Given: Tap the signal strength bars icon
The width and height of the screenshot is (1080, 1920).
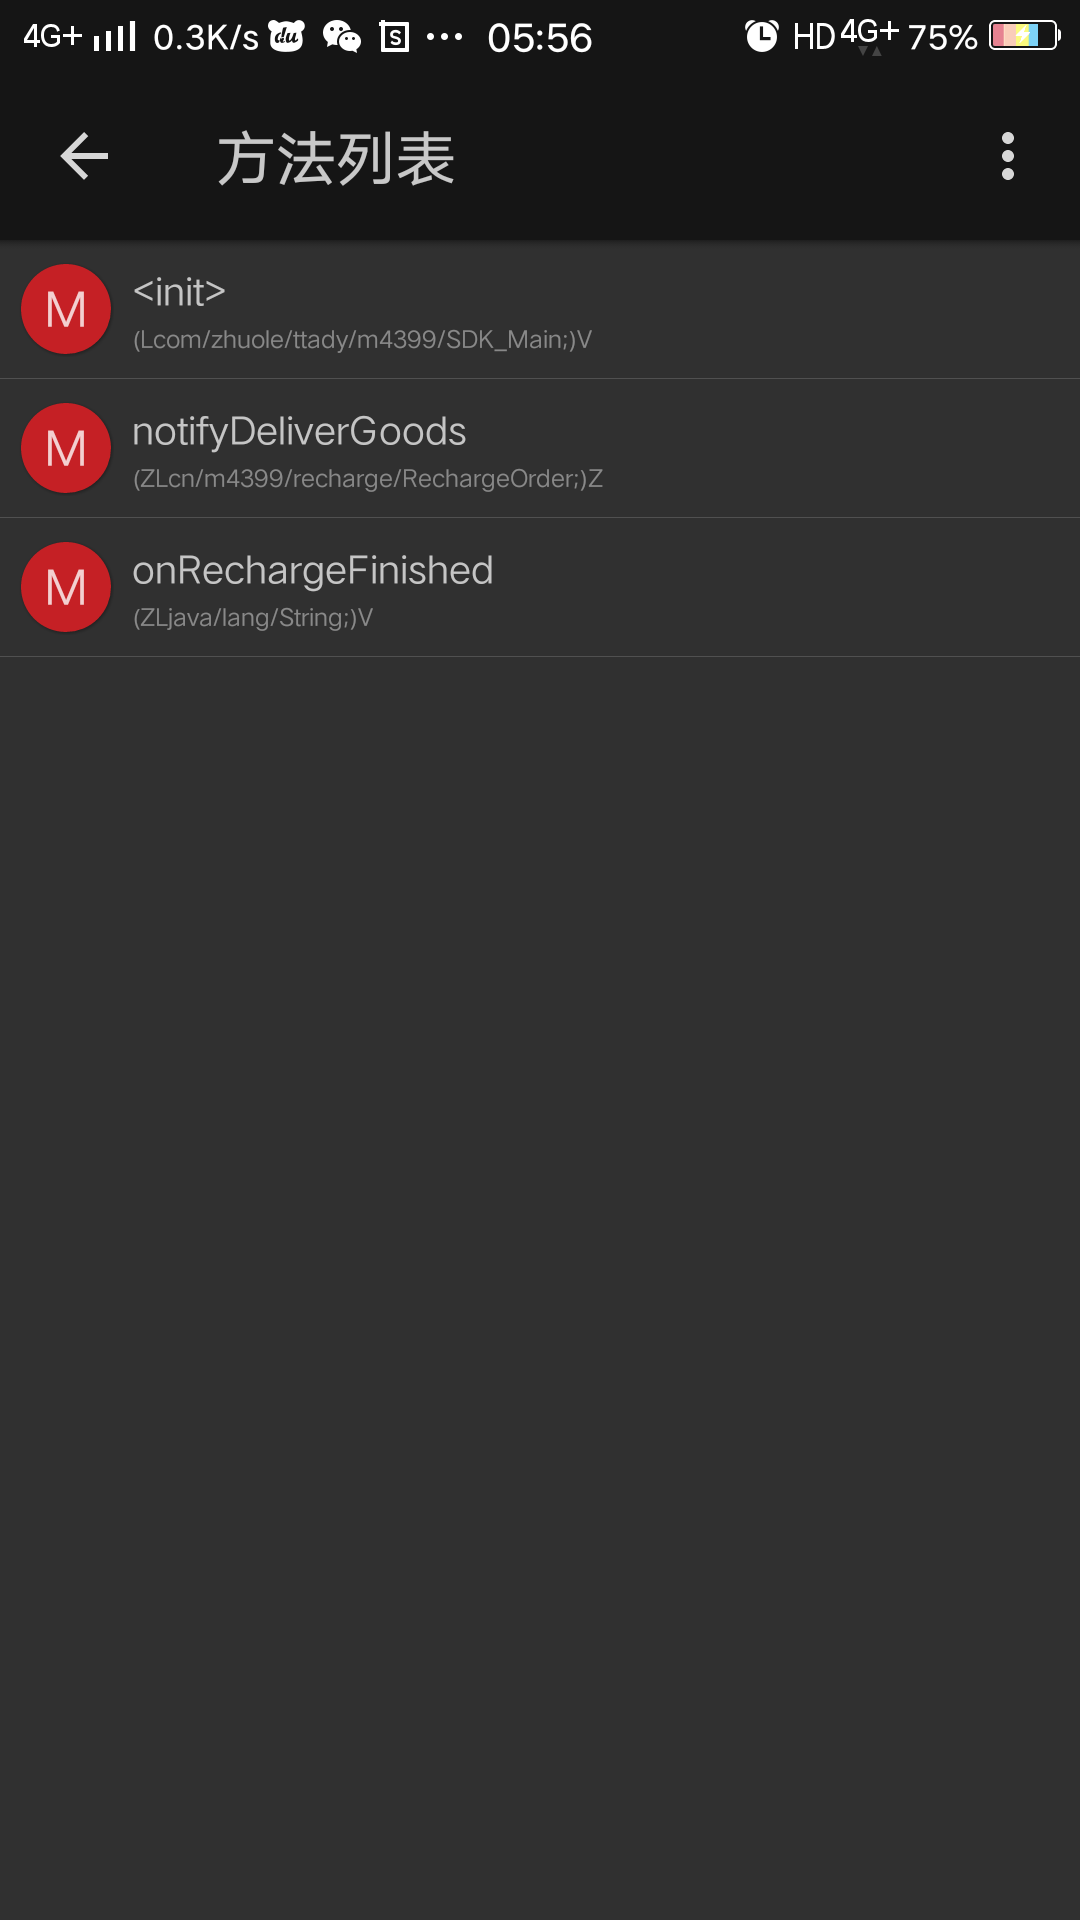Looking at the screenshot, I should coord(115,37).
